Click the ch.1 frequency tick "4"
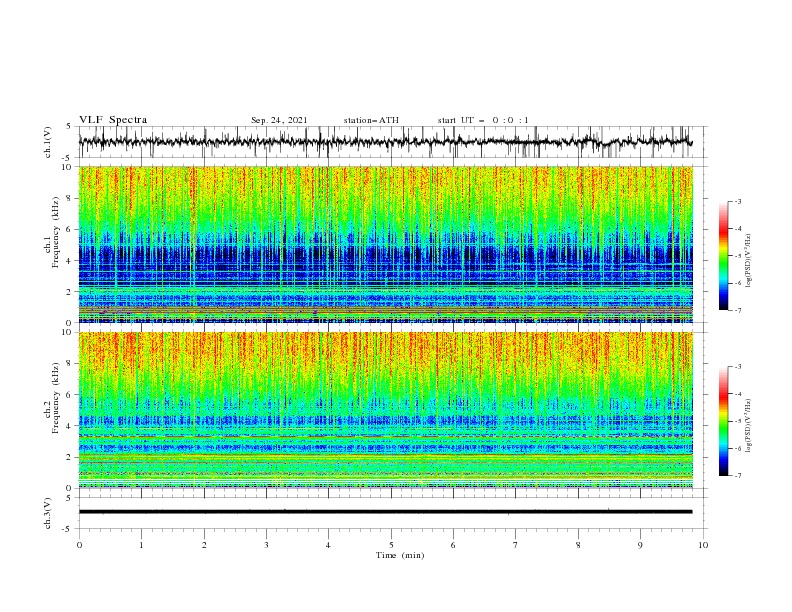792x612 pixels. [x=70, y=261]
